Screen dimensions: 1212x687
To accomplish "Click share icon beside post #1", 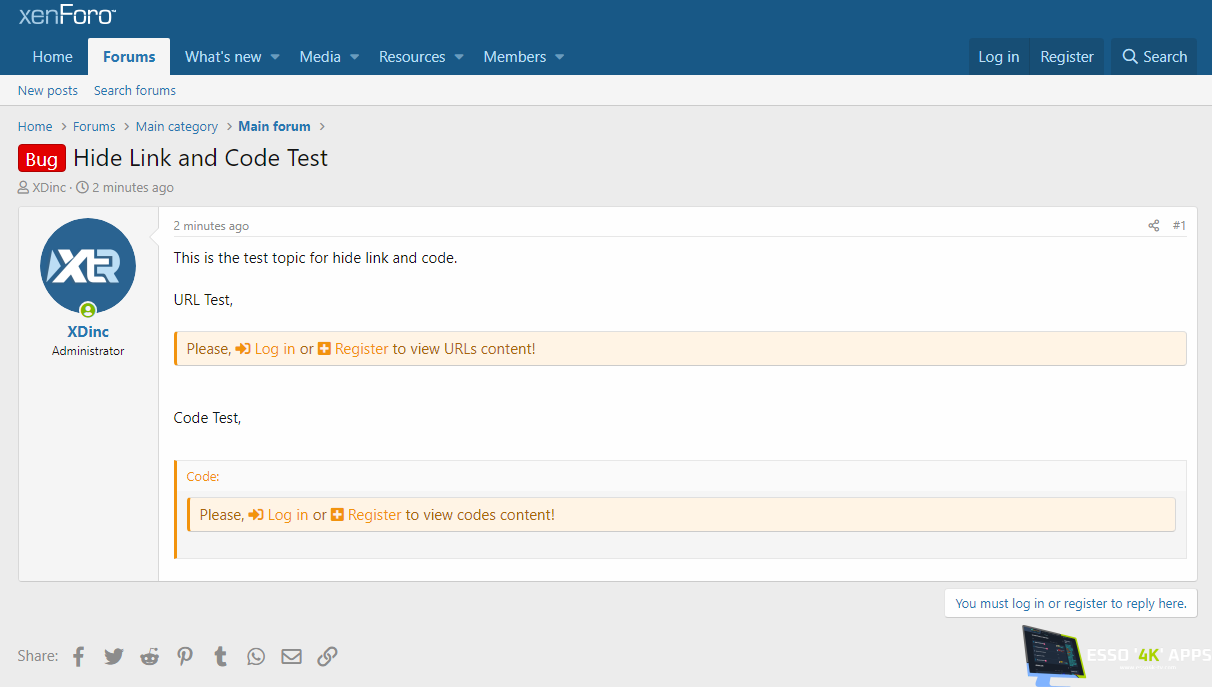I will coord(1153,226).
